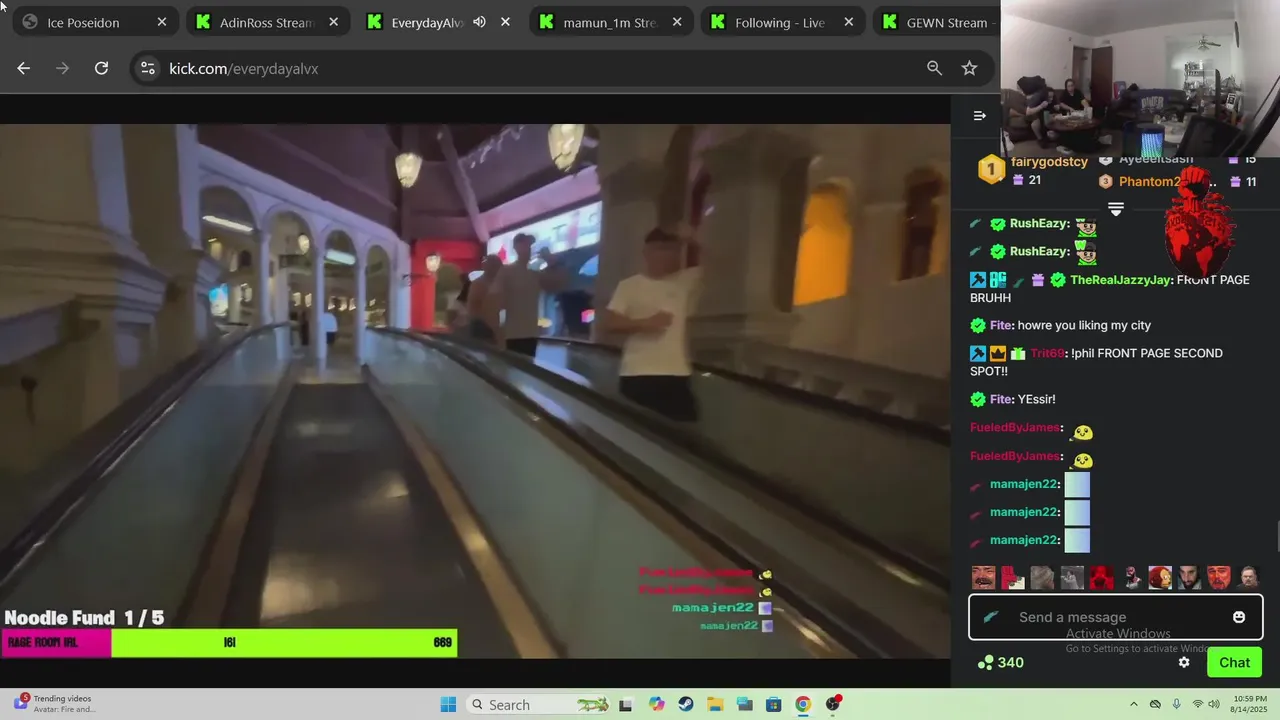Close the AdinRoss Stream tab

[x=334, y=22]
